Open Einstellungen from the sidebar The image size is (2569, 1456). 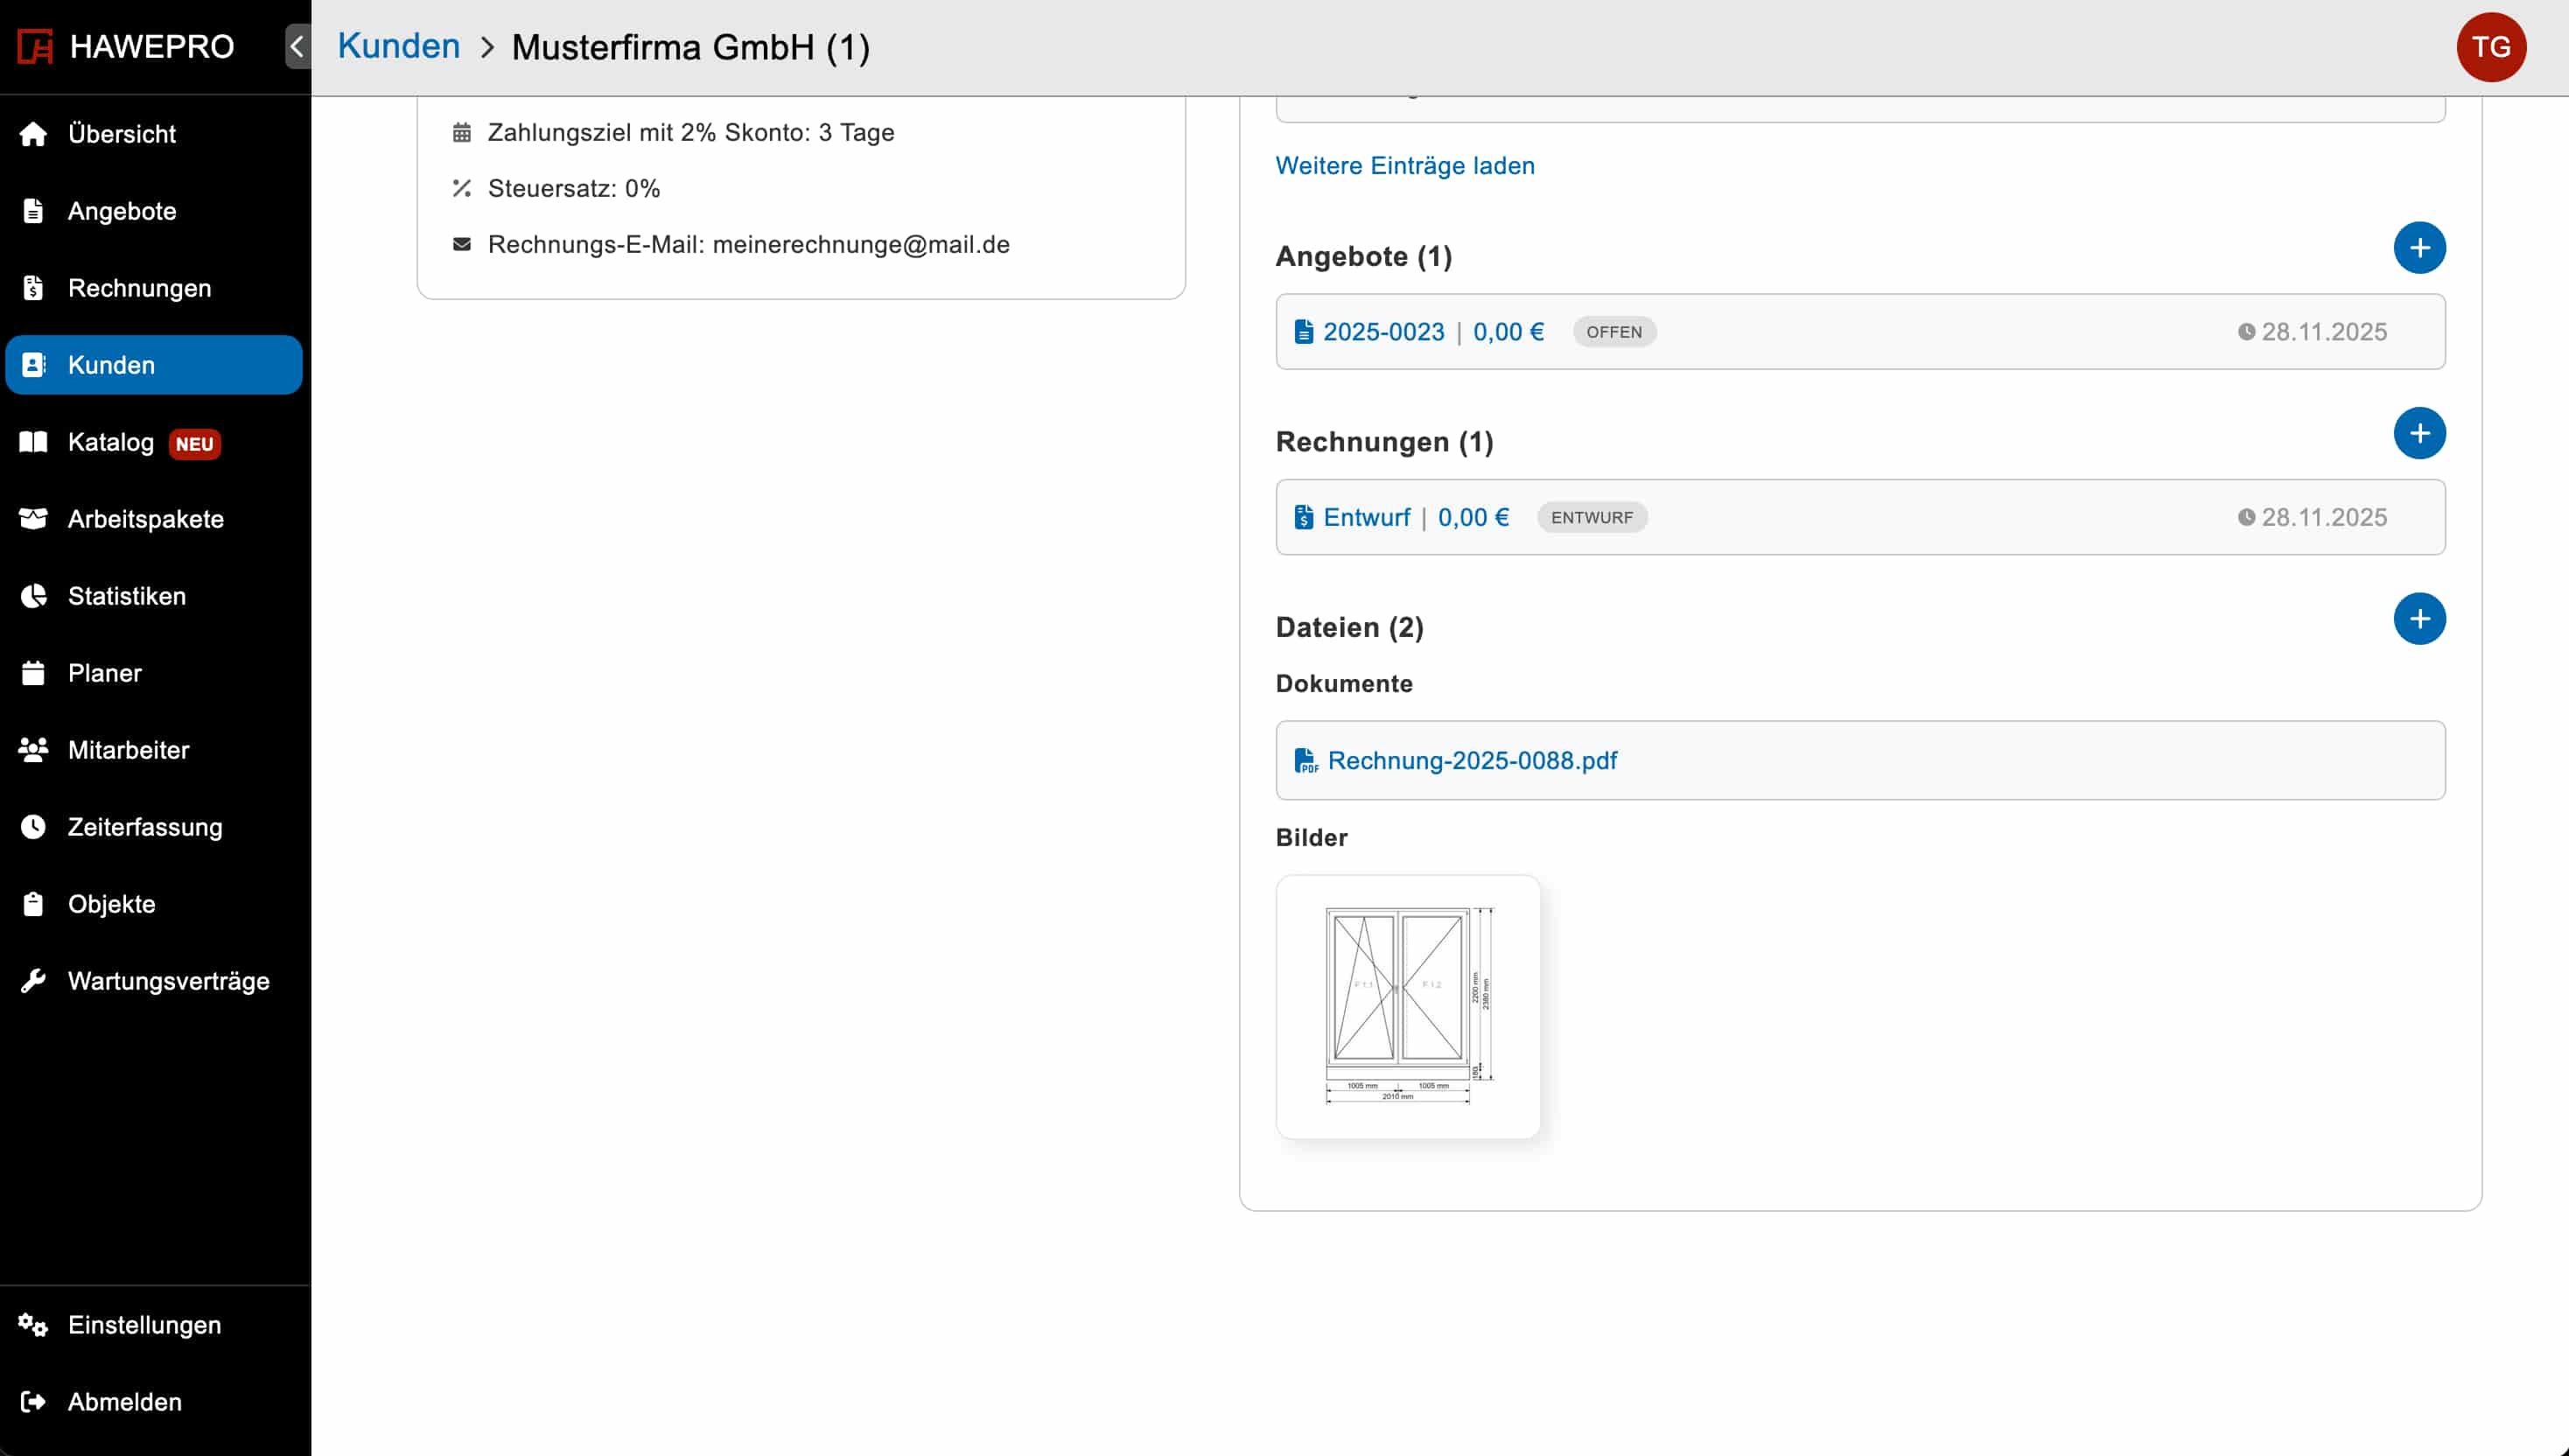pyautogui.click(x=144, y=1325)
